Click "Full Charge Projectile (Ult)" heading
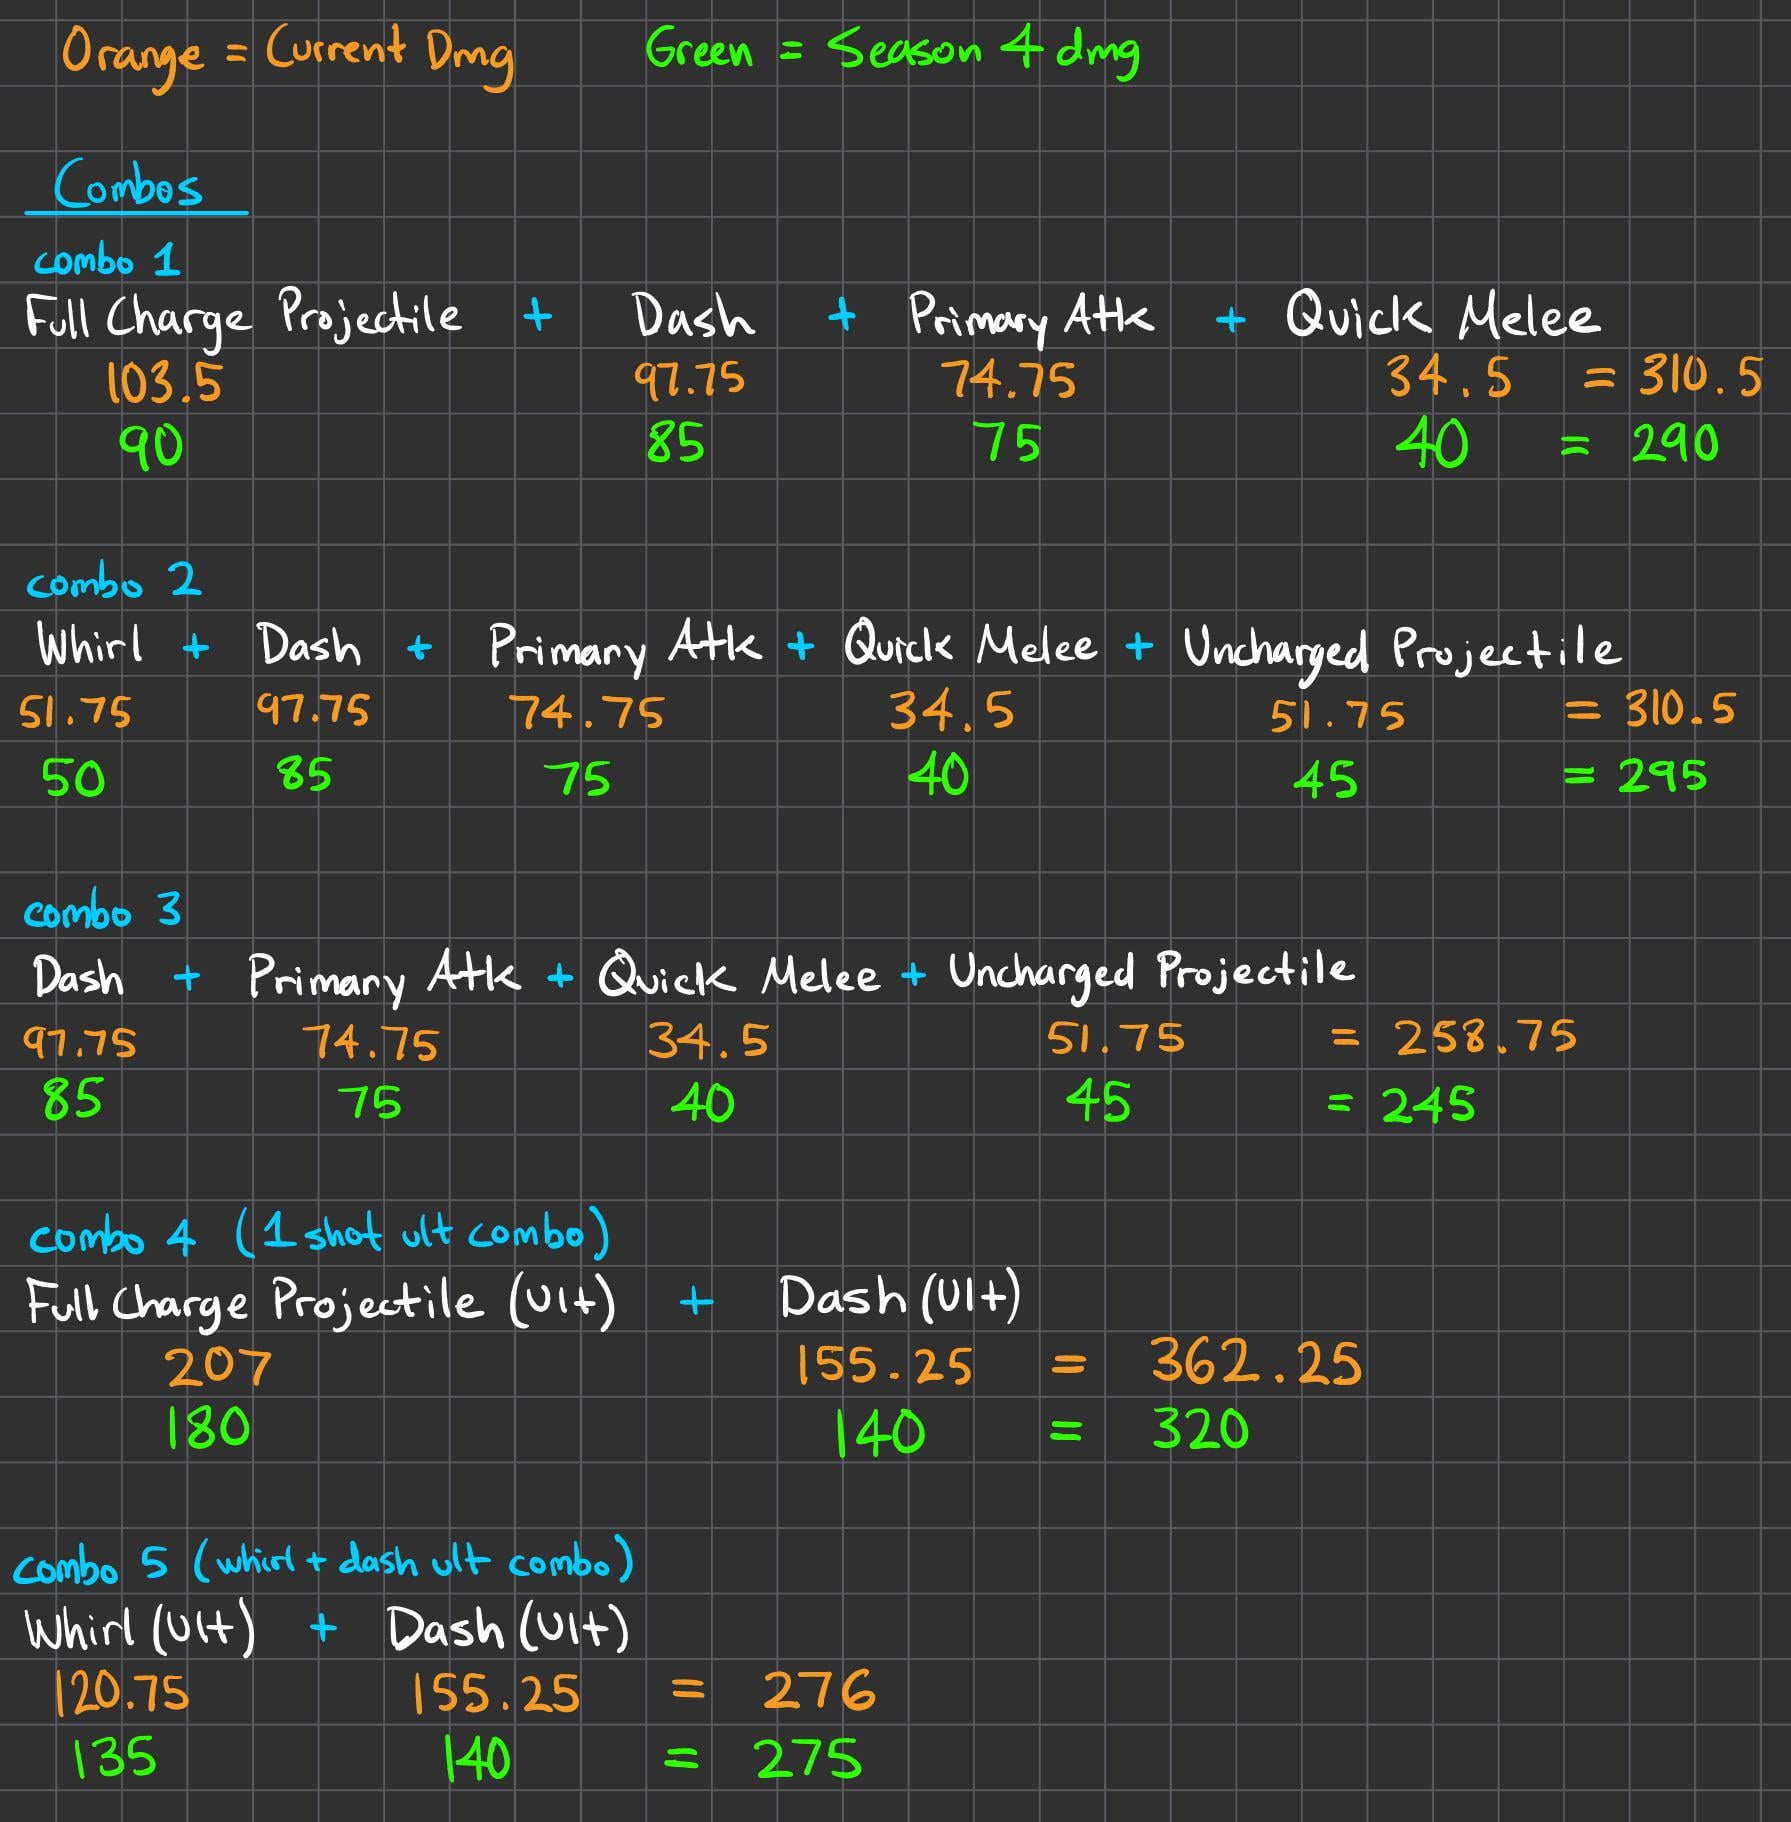 [320, 1303]
